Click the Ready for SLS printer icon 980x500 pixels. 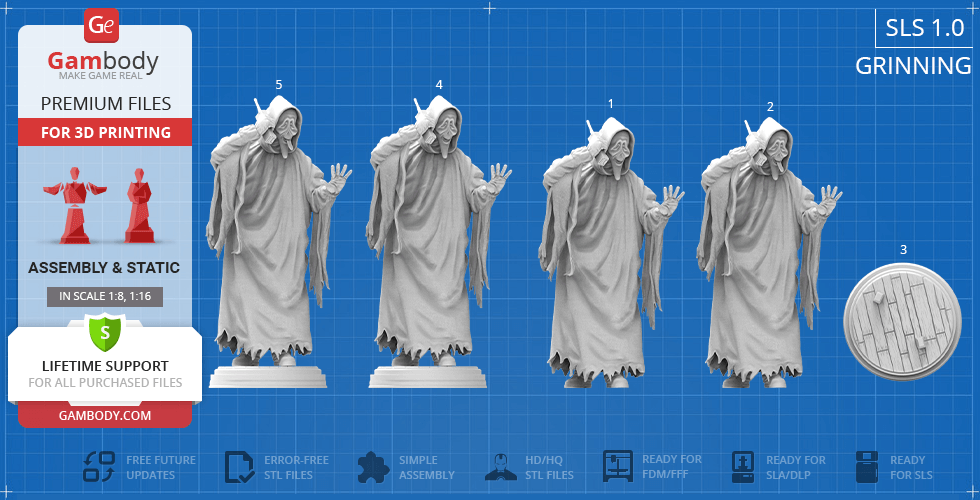867,467
